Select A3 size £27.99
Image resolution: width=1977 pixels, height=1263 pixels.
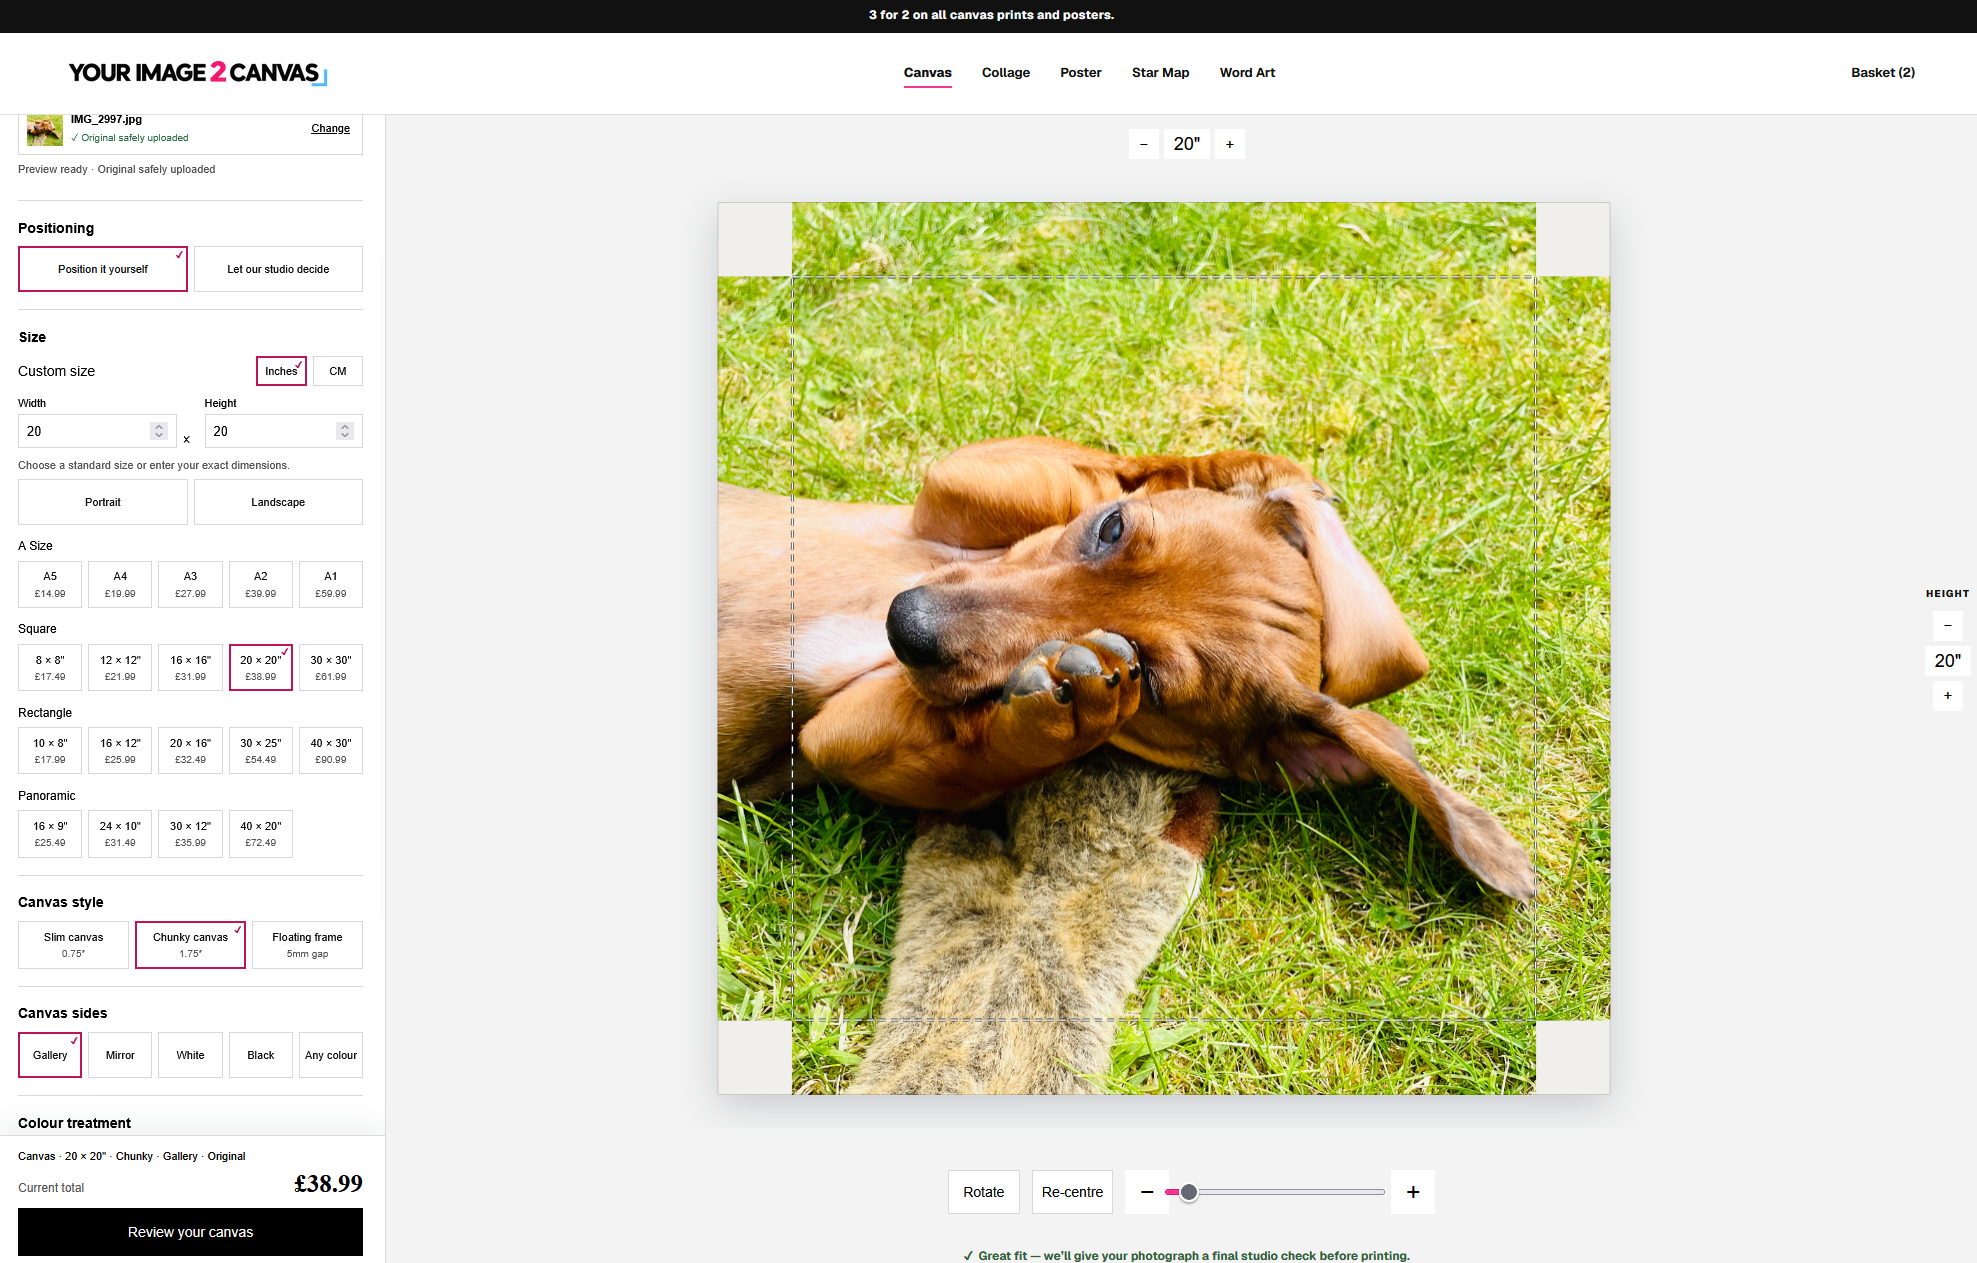[190, 584]
